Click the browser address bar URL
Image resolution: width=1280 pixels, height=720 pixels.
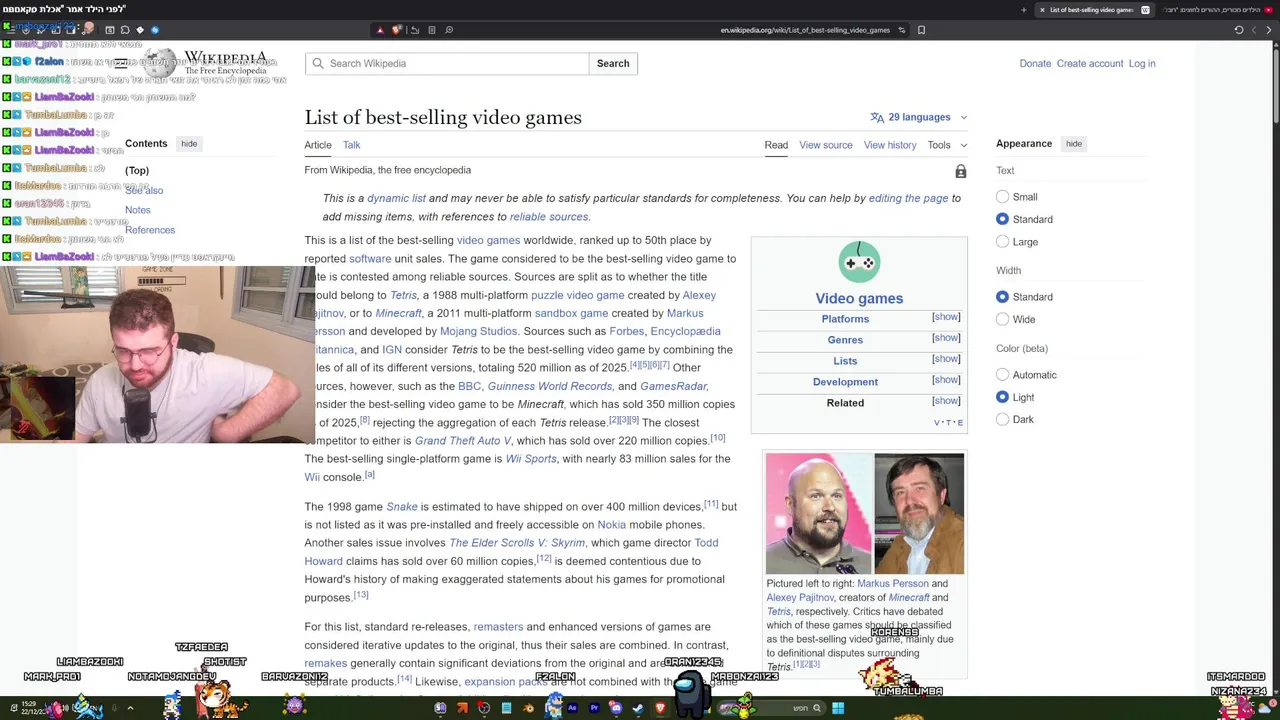[805, 30]
